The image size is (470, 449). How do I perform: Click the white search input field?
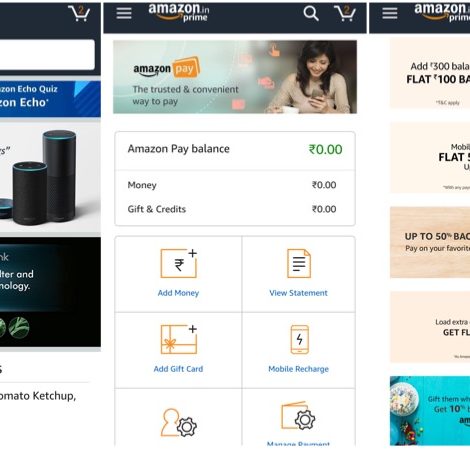[x=47, y=55]
